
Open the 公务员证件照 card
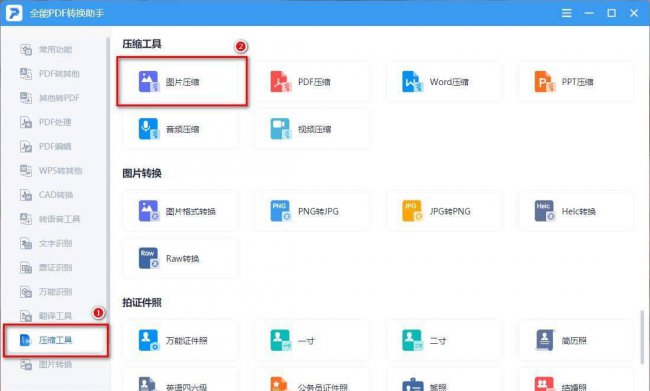(312, 379)
